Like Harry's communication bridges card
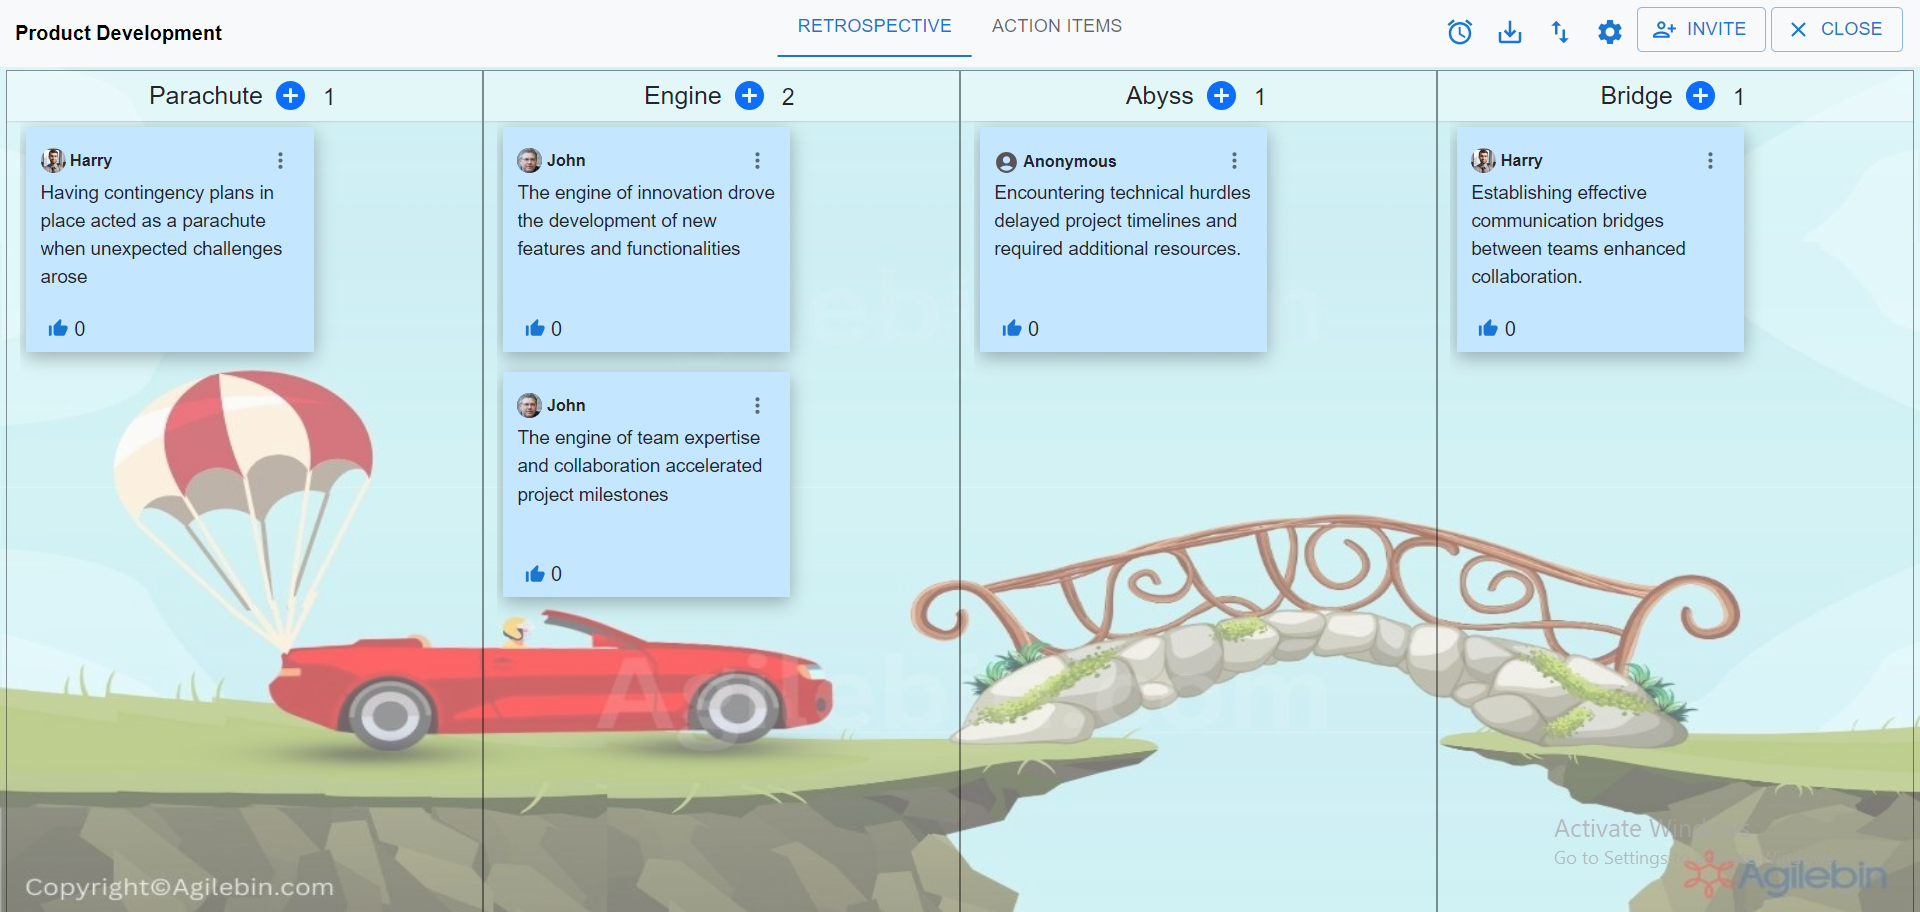Image resolution: width=1920 pixels, height=912 pixels. click(1489, 328)
